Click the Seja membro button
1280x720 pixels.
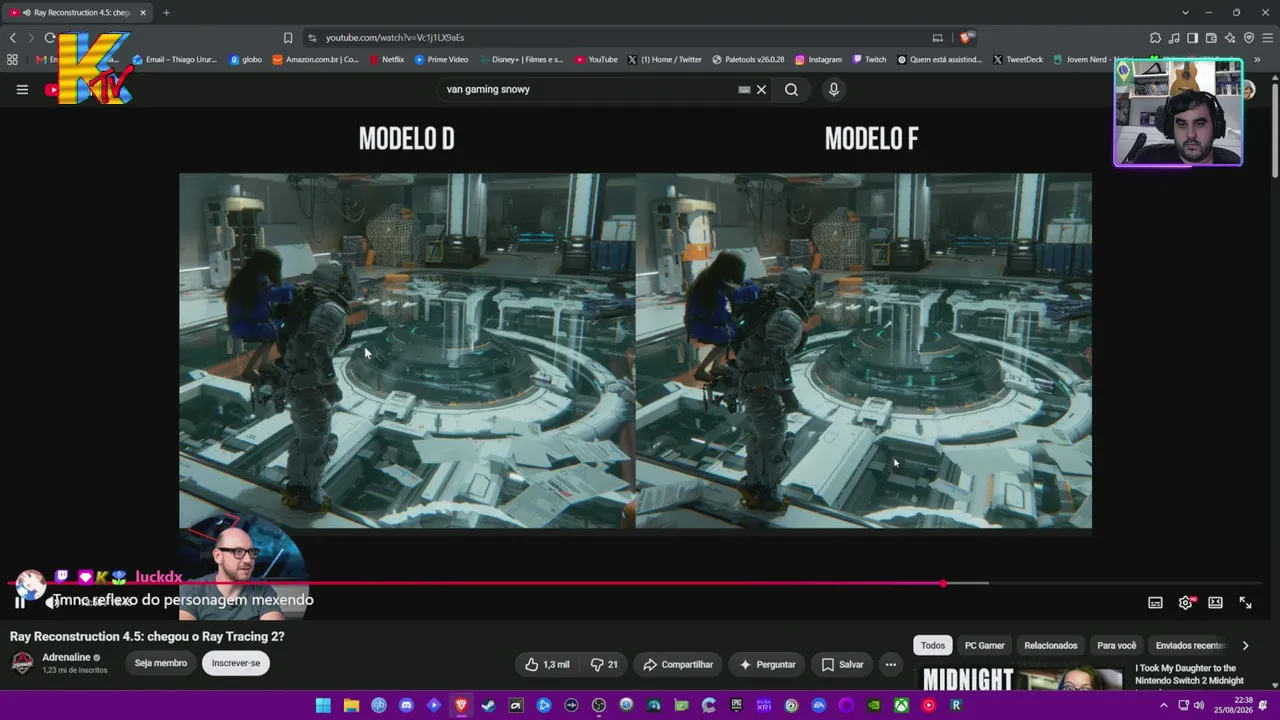(x=161, y=663)
